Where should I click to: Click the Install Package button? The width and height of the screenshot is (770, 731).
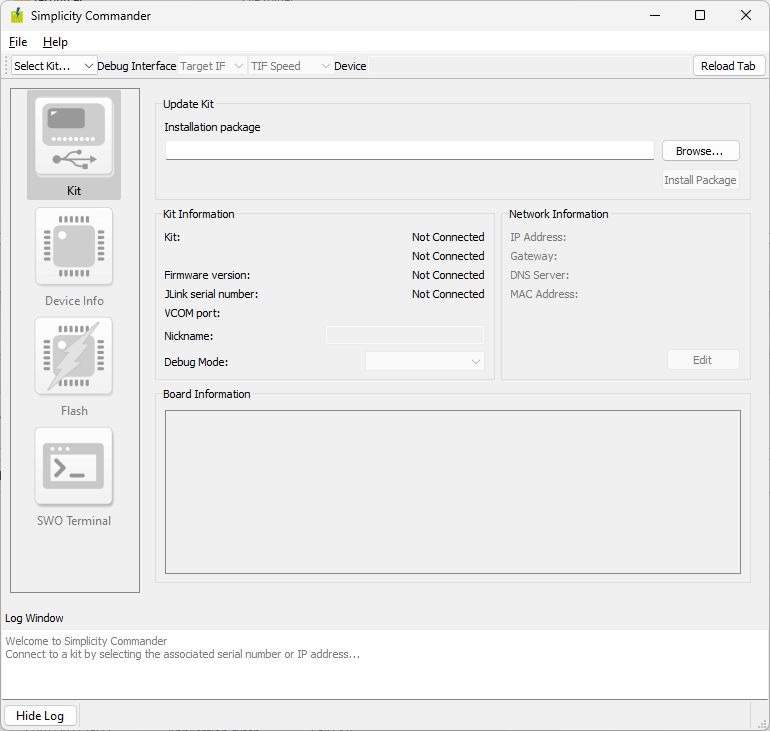point(700,180)
